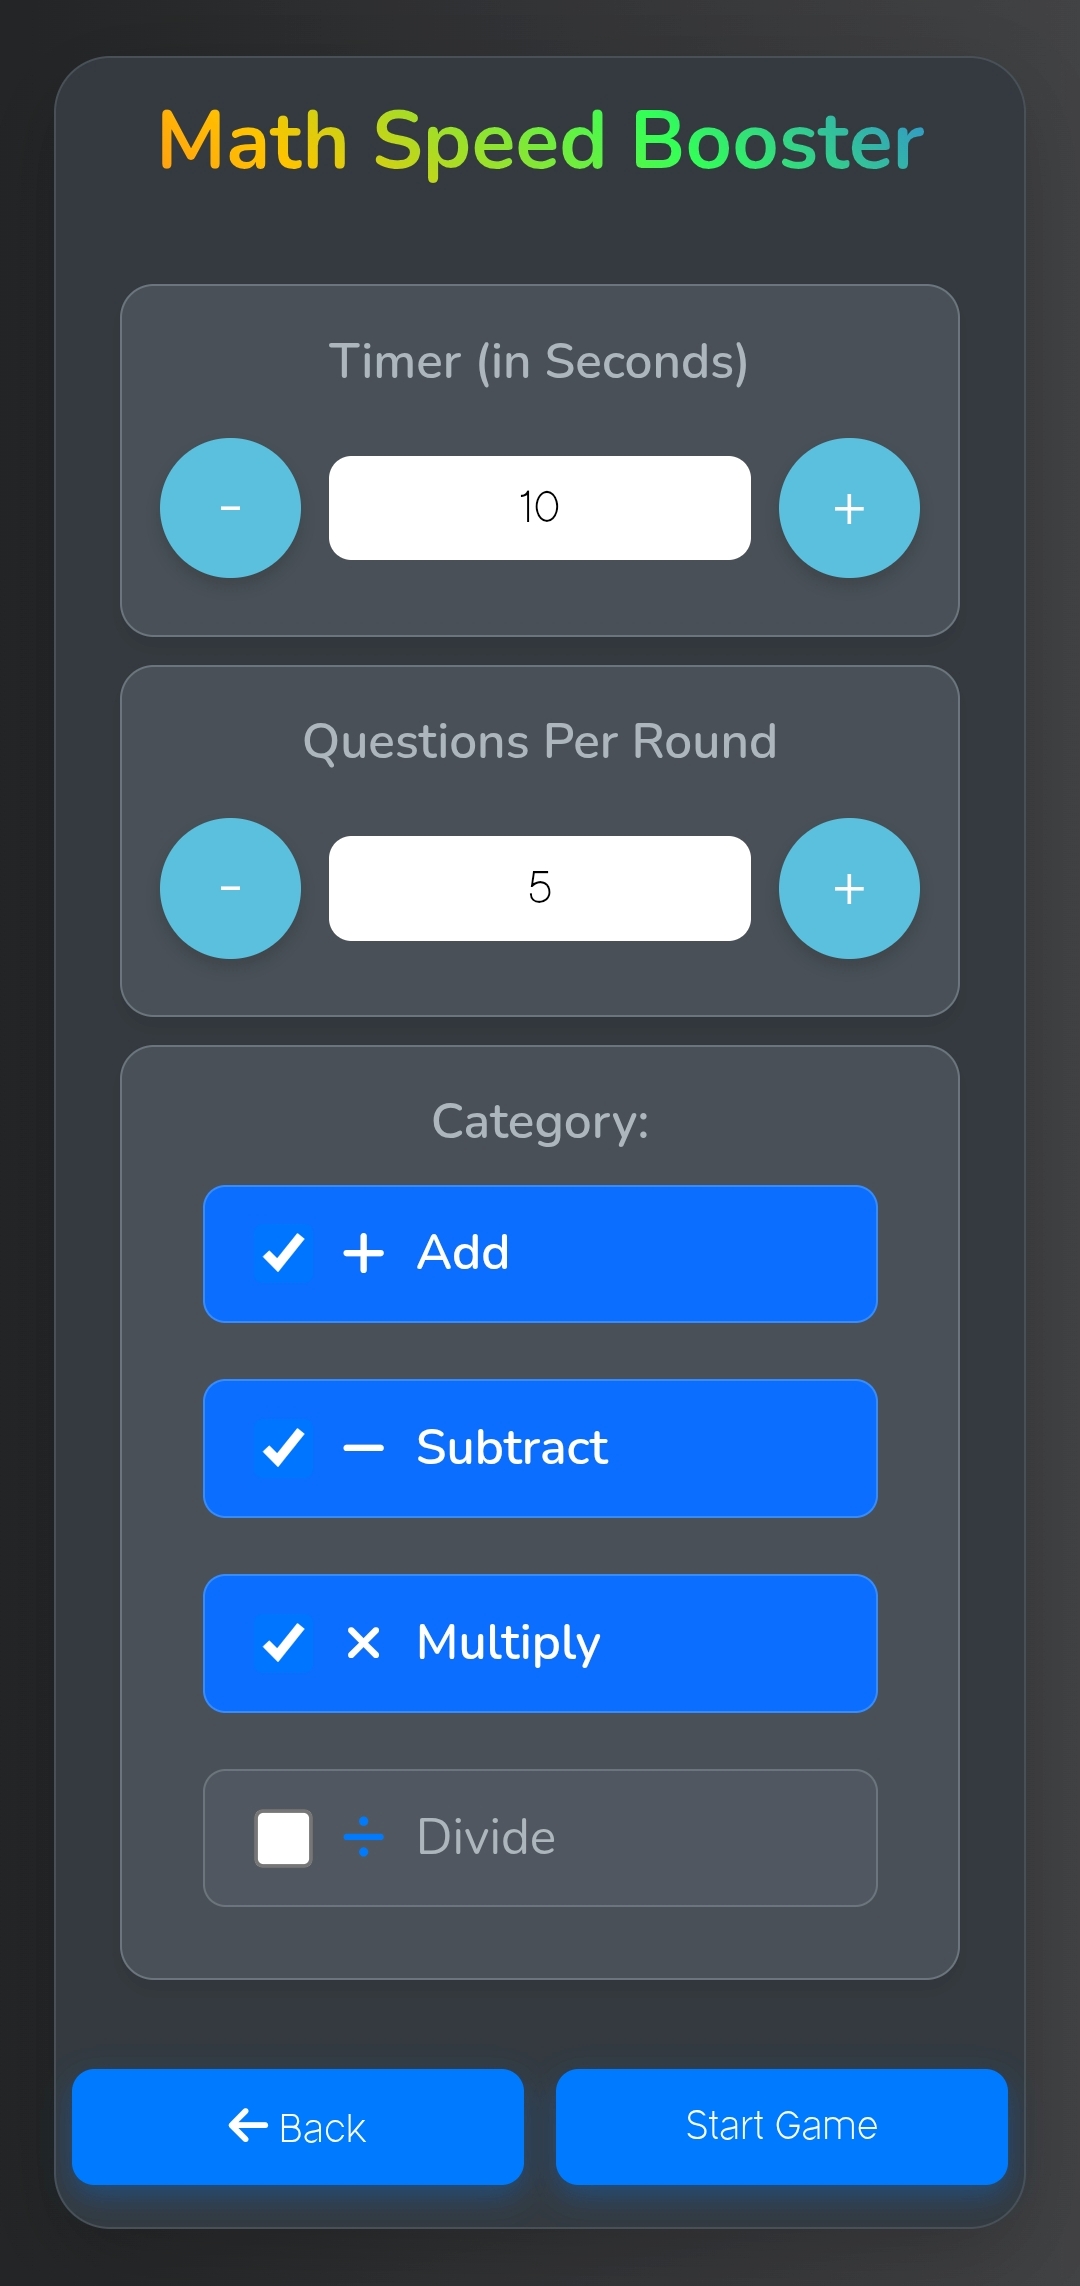Click the Multiply label text
The width and height of the screenshot is (1080, 2286).
[x=508, y=1642]
